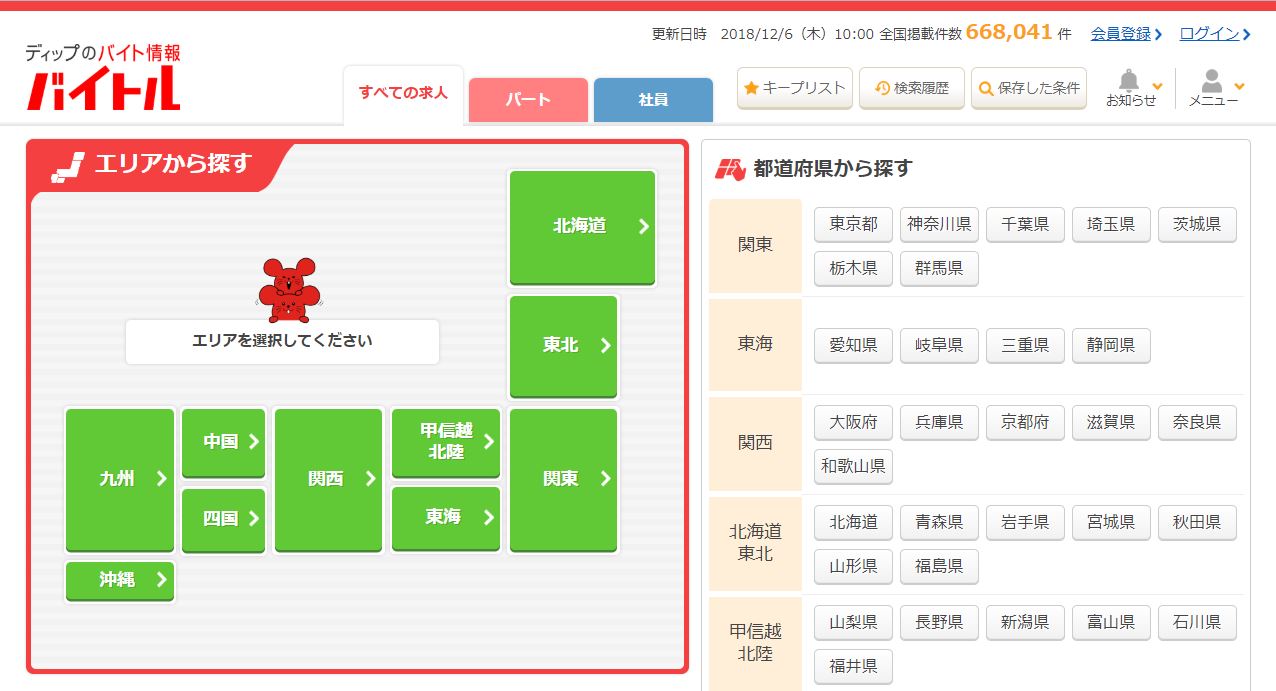Screen dimensions: 1276x691
Task: Switch to the パート tab
Action: [527, 100]
